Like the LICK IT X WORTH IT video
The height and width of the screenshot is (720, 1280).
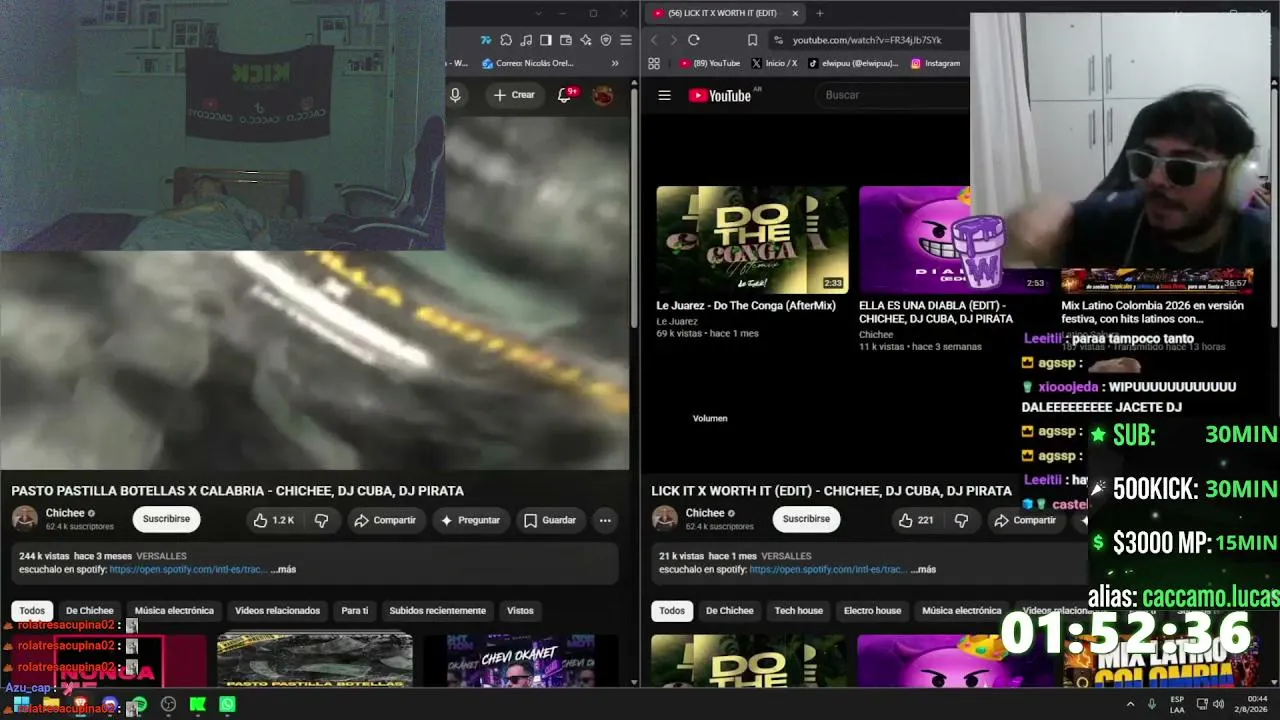click(x=915, y=520)
